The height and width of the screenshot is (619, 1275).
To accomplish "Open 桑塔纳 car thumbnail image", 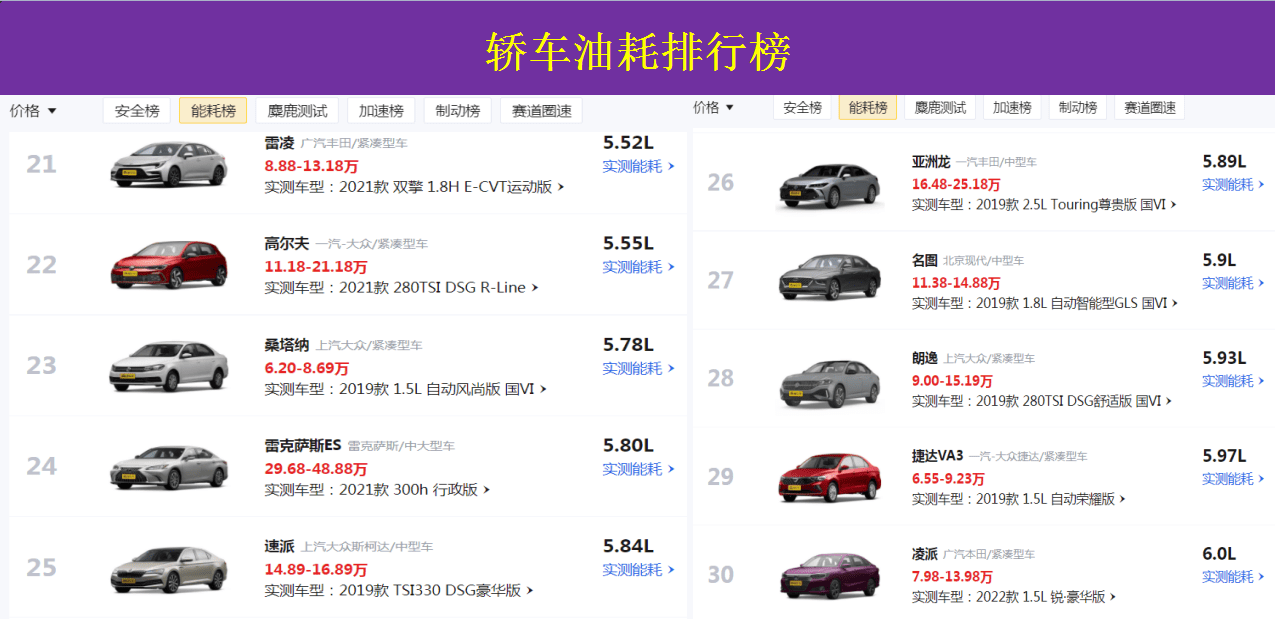I will coord(169,366).
